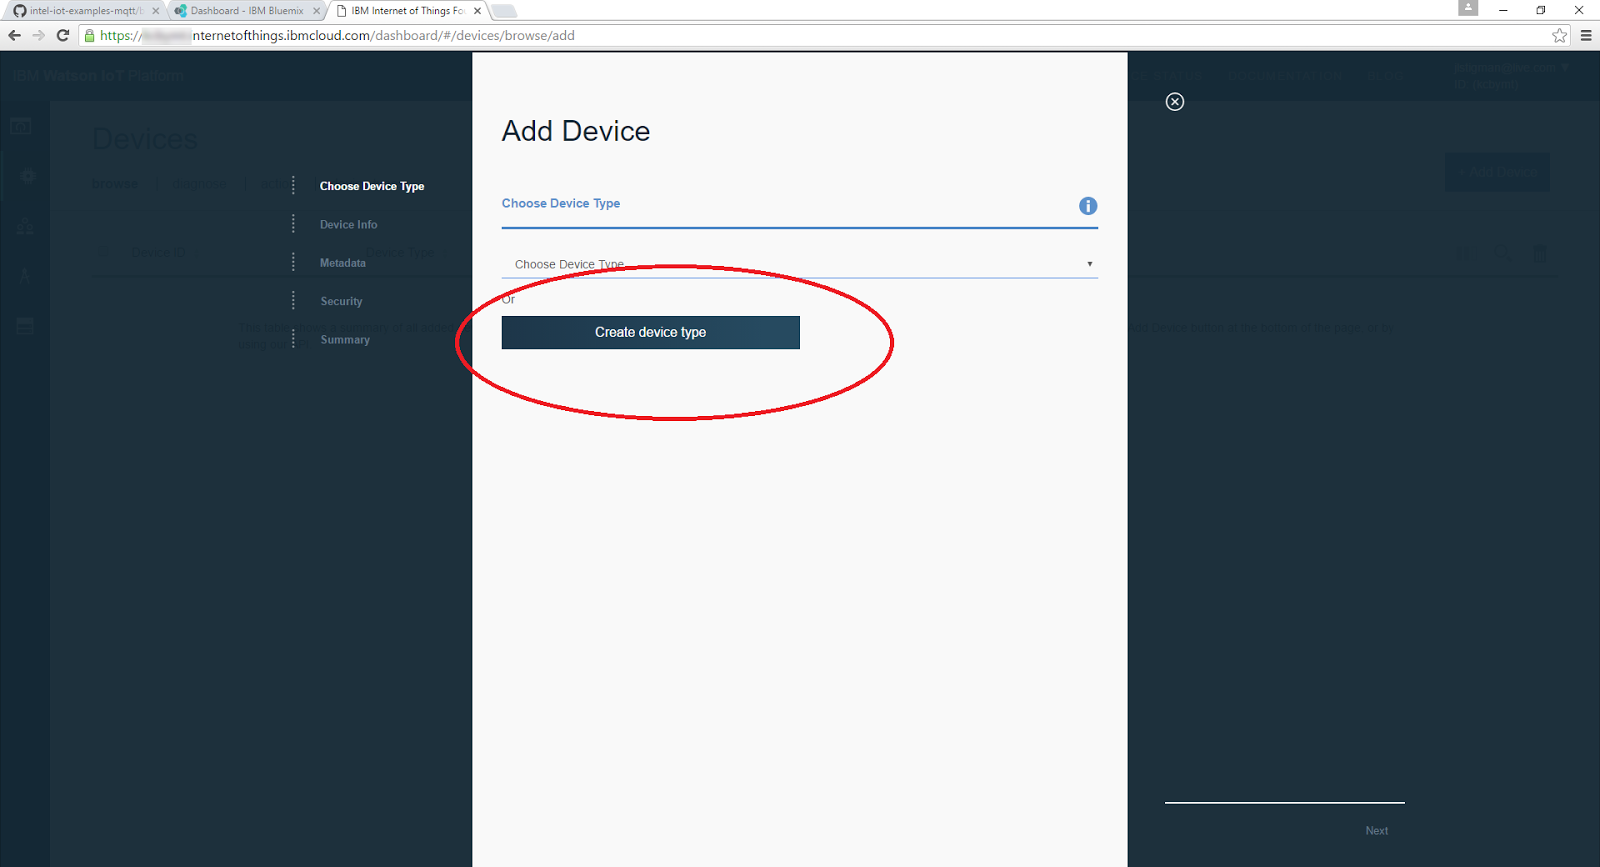This screenshot has height=867, width=1600.
Task: Select Security wizard step
Action: point(342,301)
